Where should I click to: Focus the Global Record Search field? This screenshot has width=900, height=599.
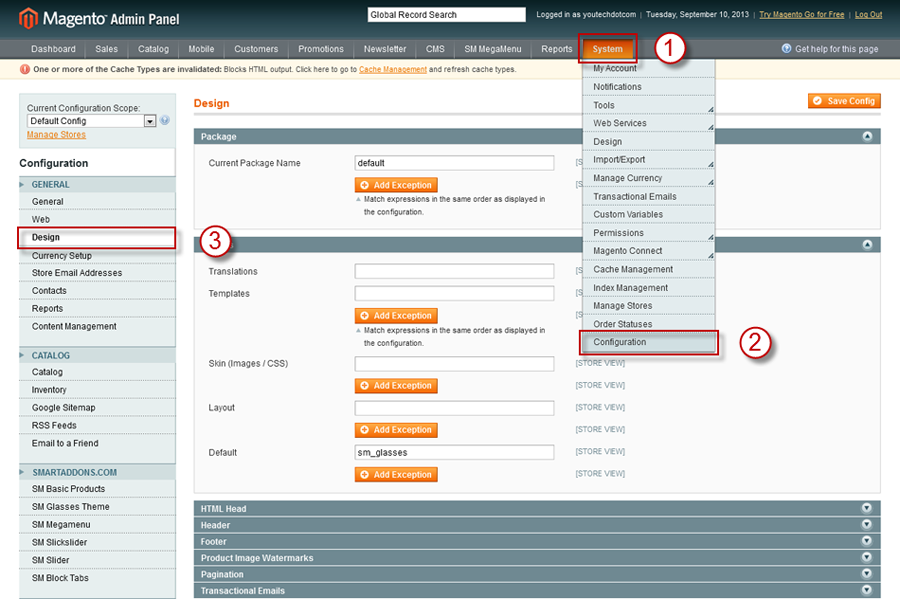point(447,14)
